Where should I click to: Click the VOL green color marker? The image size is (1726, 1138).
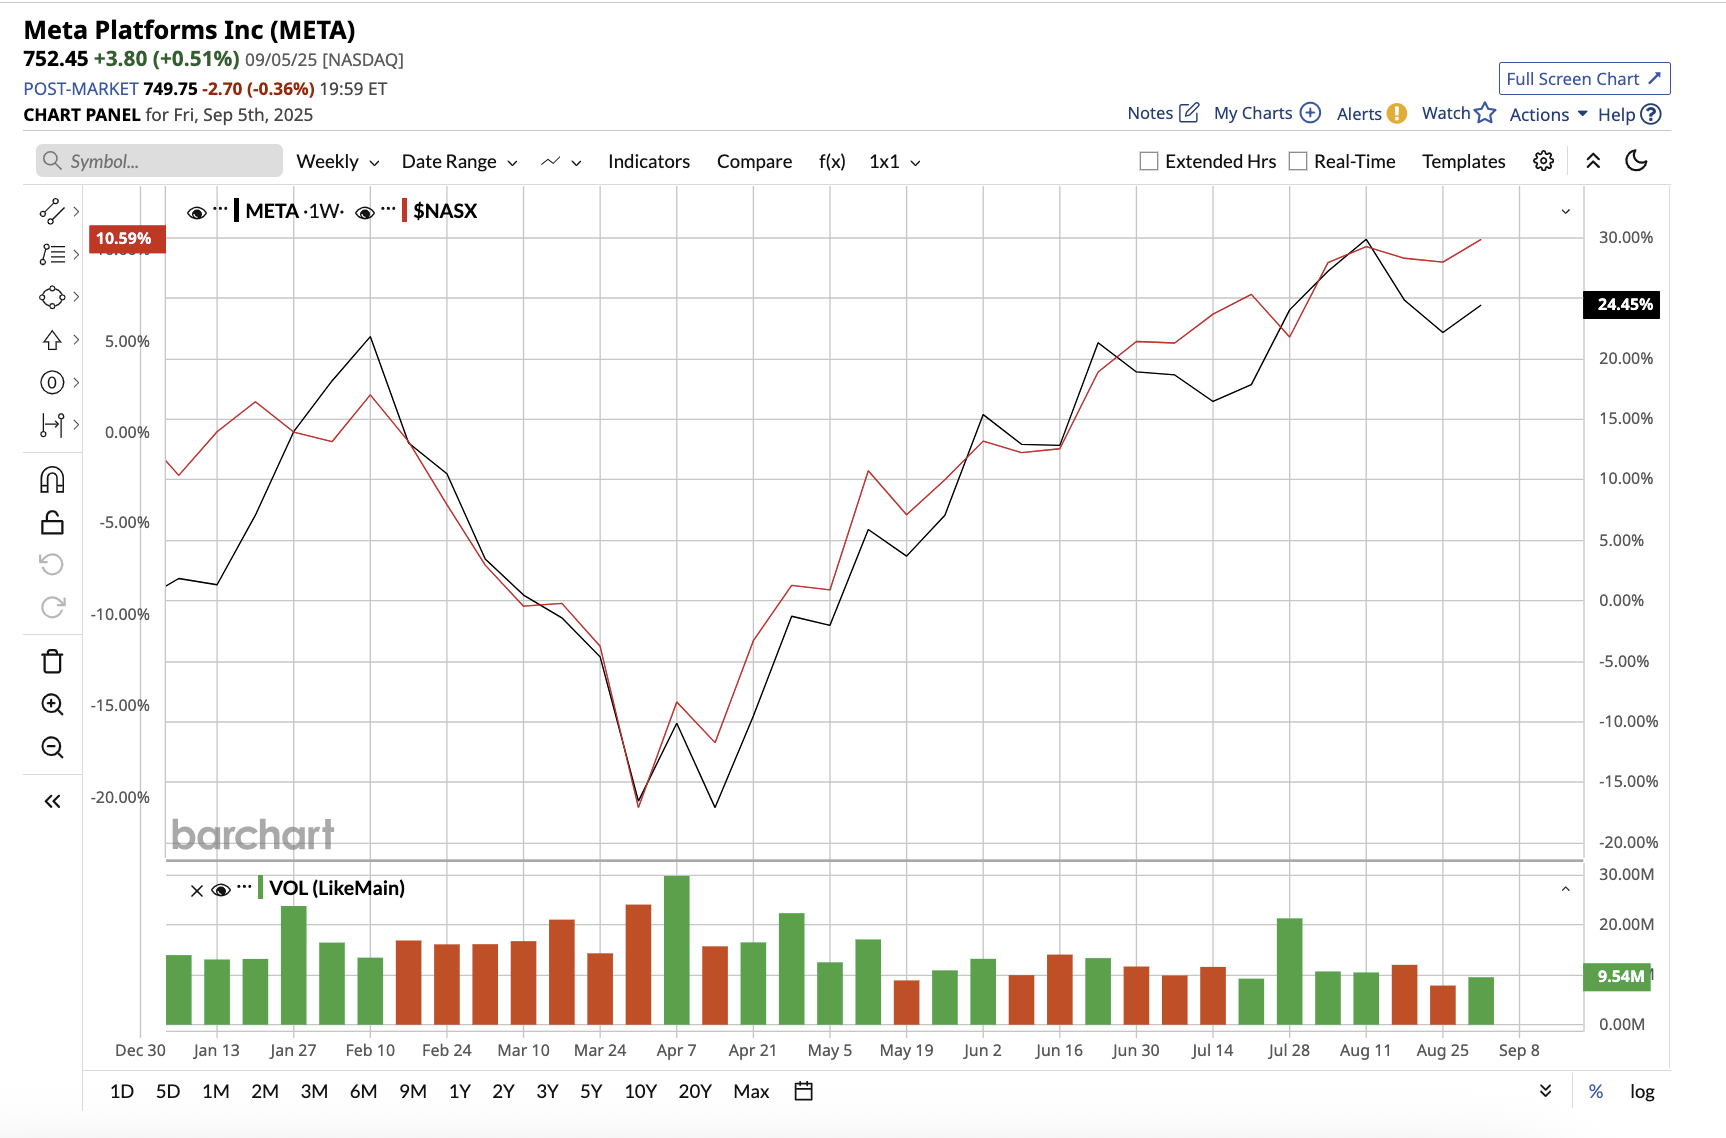[260, 888]
